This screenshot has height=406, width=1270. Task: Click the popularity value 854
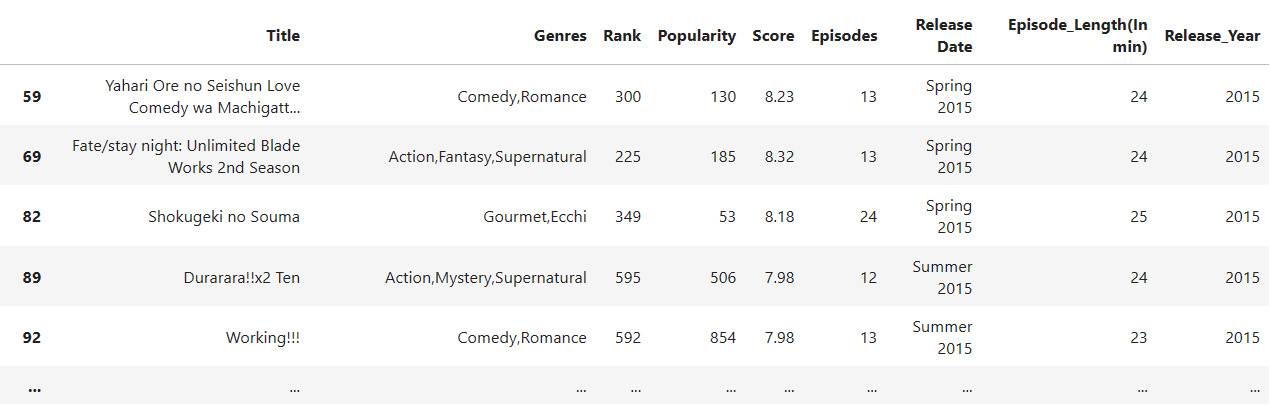(x=720, y=337)
